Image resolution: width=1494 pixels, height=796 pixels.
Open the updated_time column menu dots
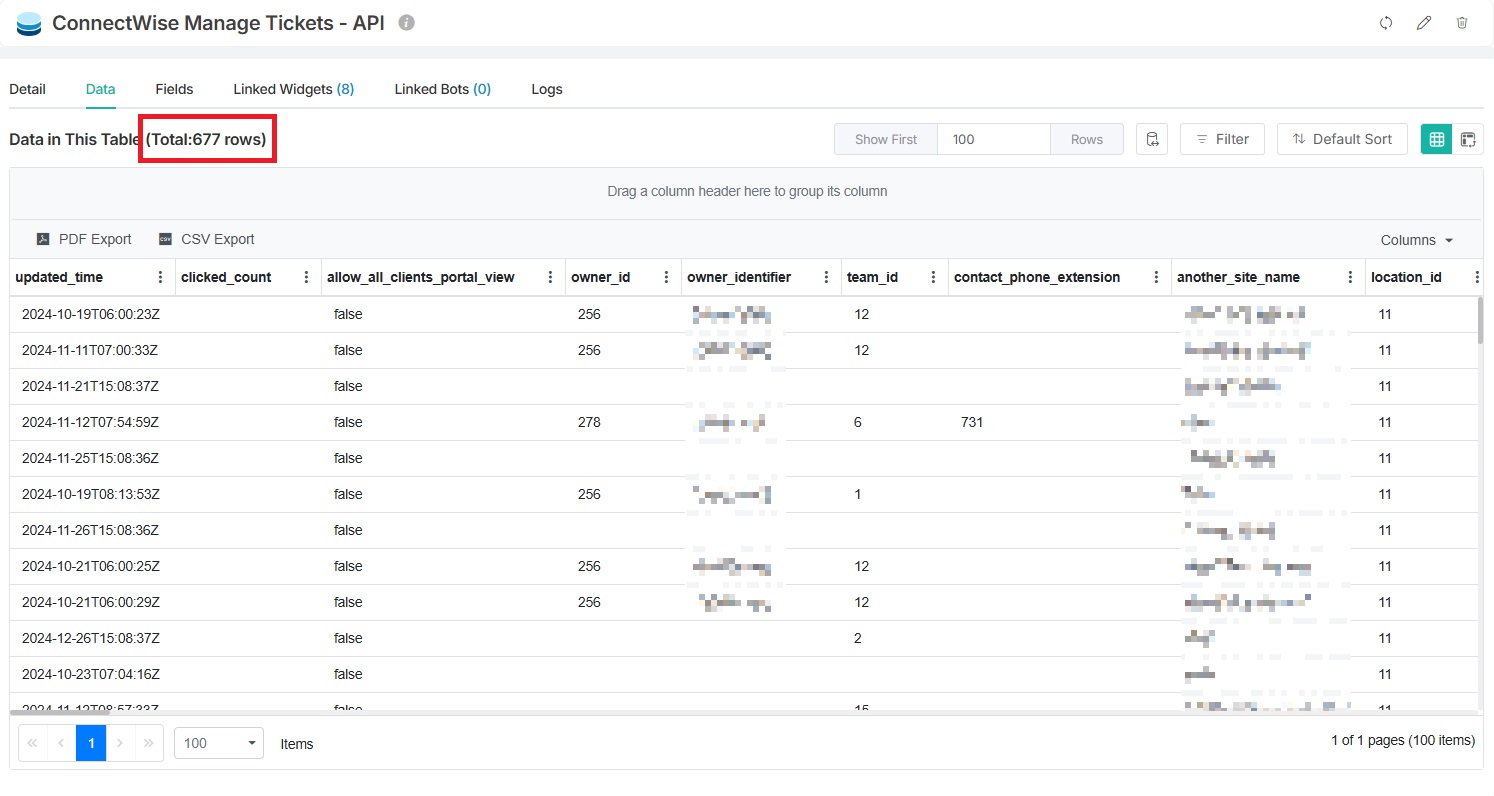161,277
